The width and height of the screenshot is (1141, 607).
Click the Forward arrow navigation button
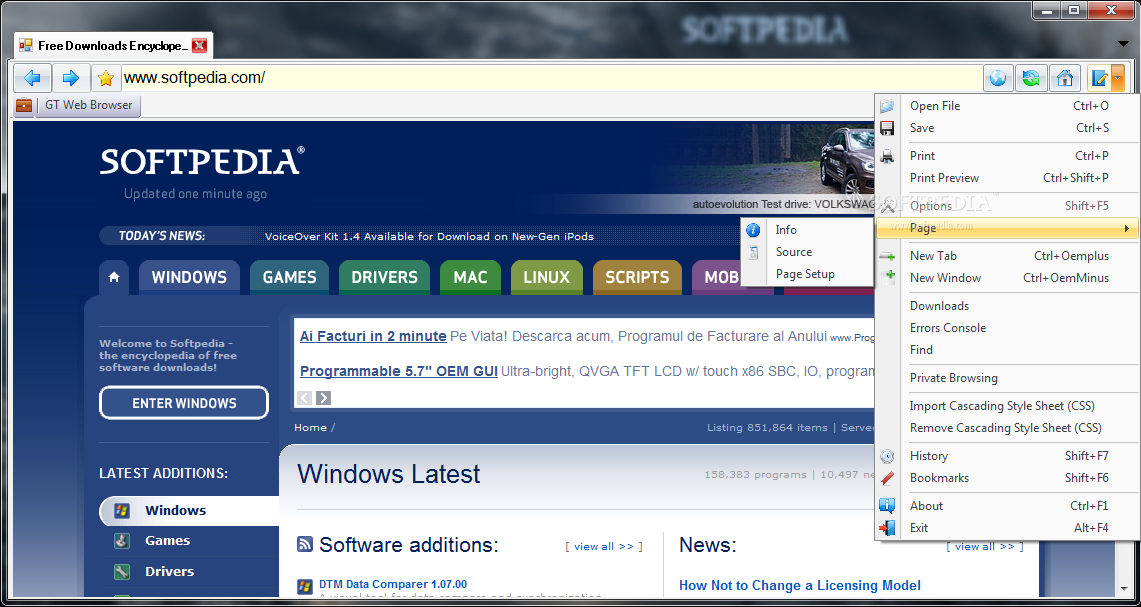[71, 78]
